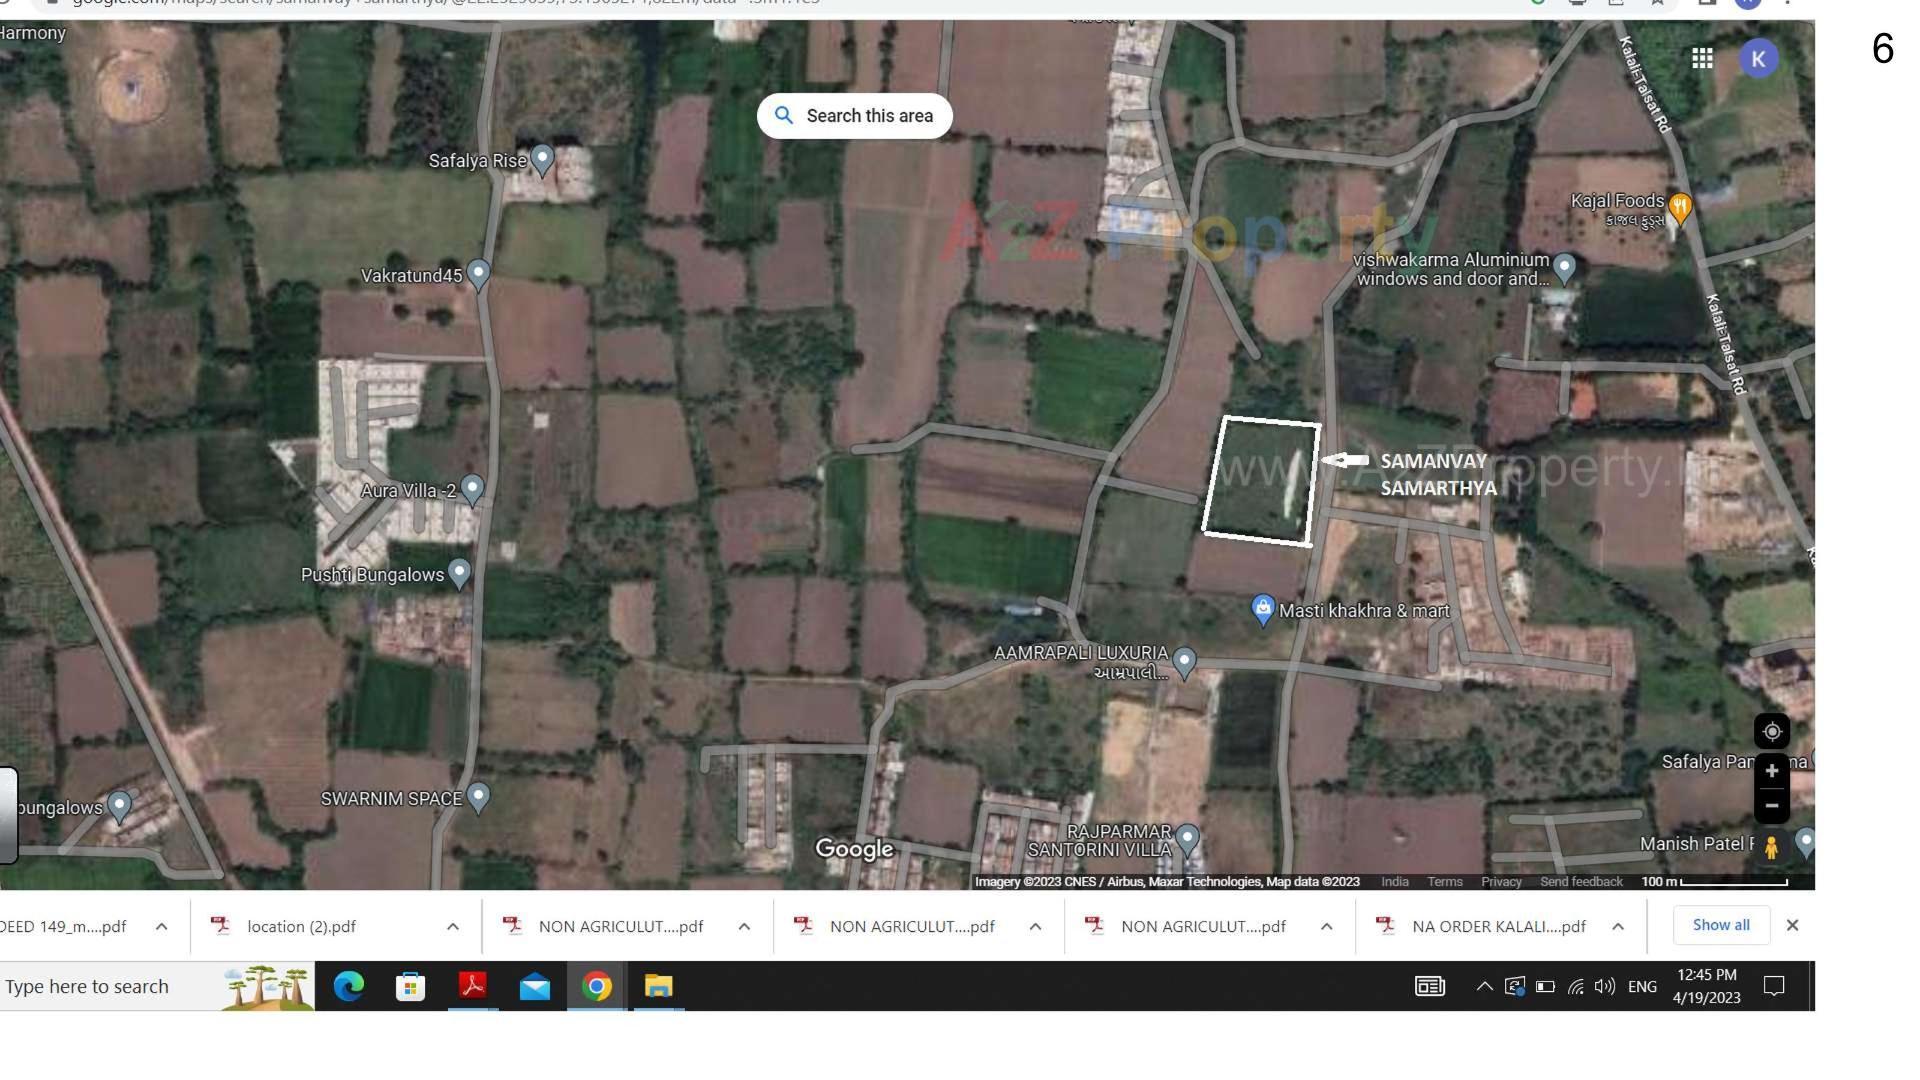
Task: Click the Search this area button
Action: pyautogui.click(x=854, y=115)
